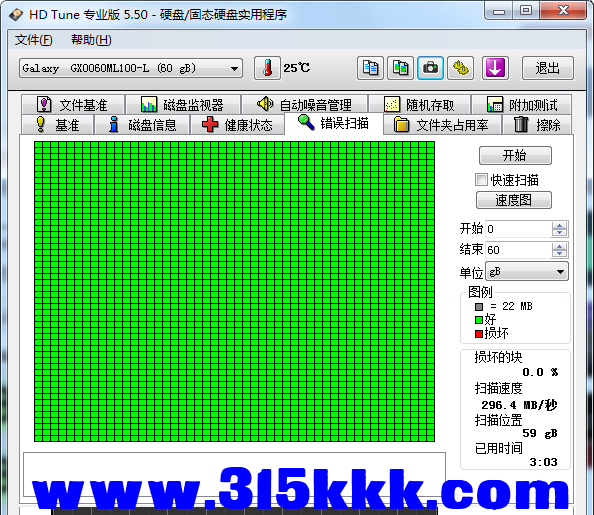Maximize the HD Tune window
Screen dimensions: 594x515
526,10
